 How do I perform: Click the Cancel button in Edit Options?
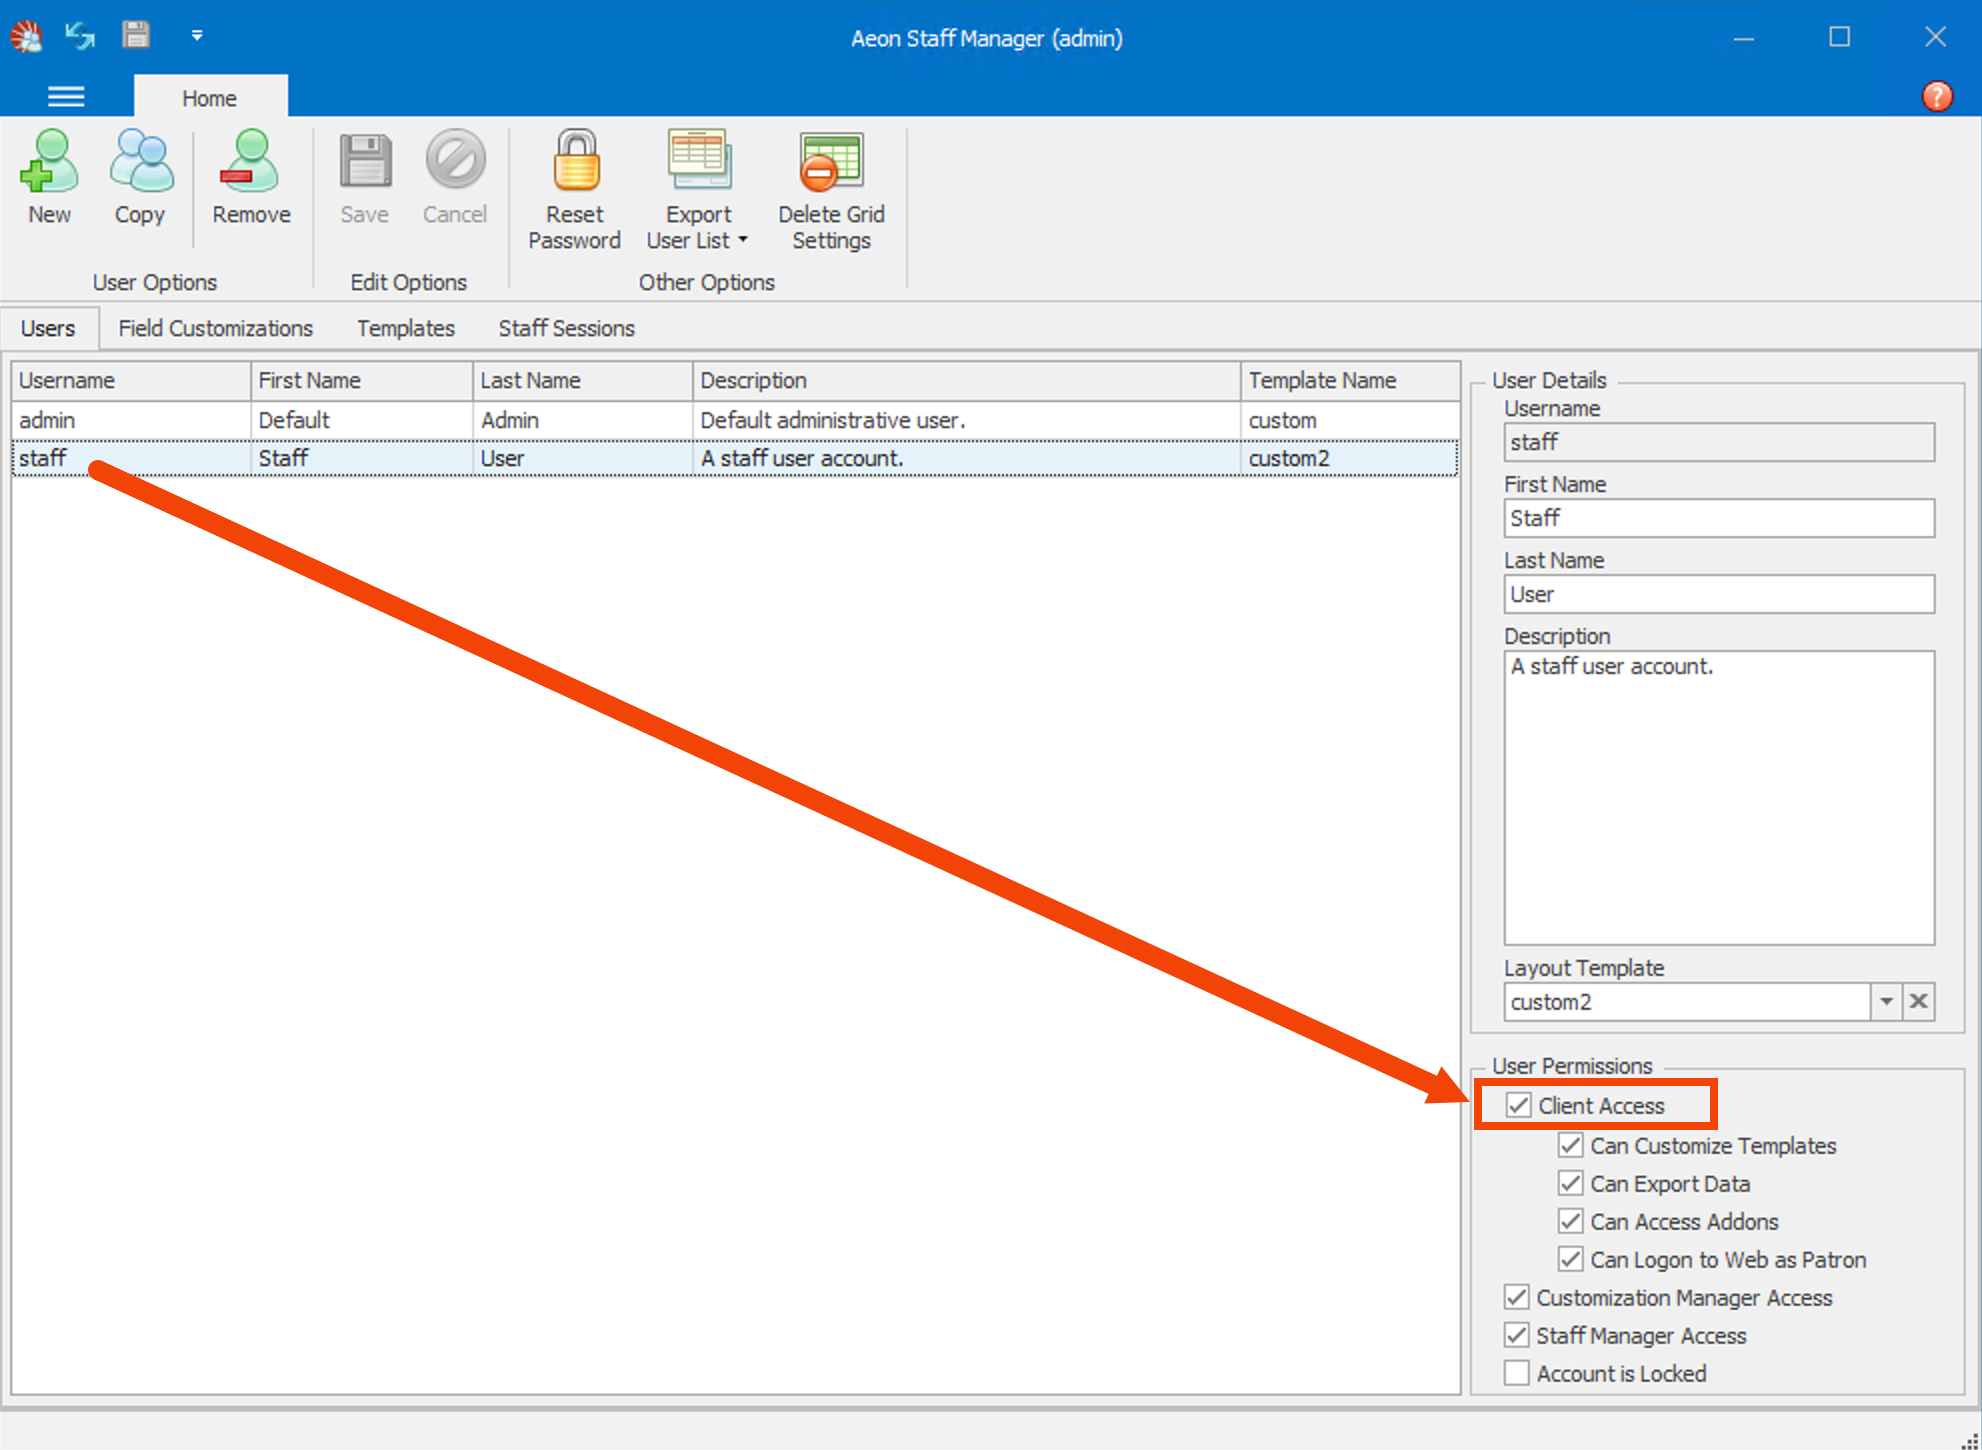455,180
